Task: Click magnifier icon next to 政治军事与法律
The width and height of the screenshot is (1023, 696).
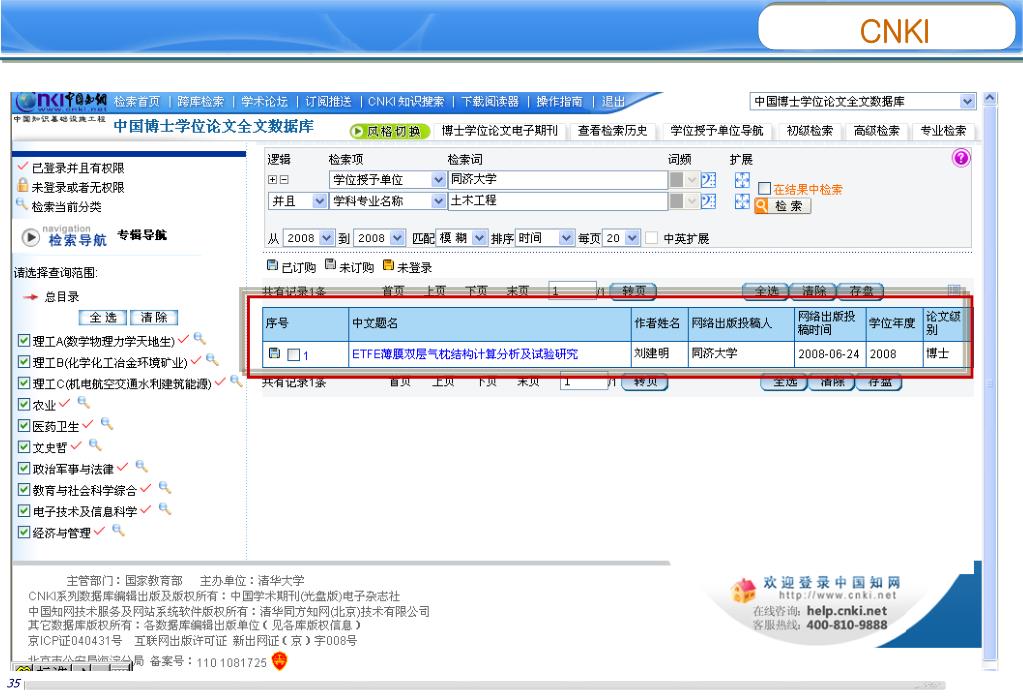Action: (x=142, y=466)
